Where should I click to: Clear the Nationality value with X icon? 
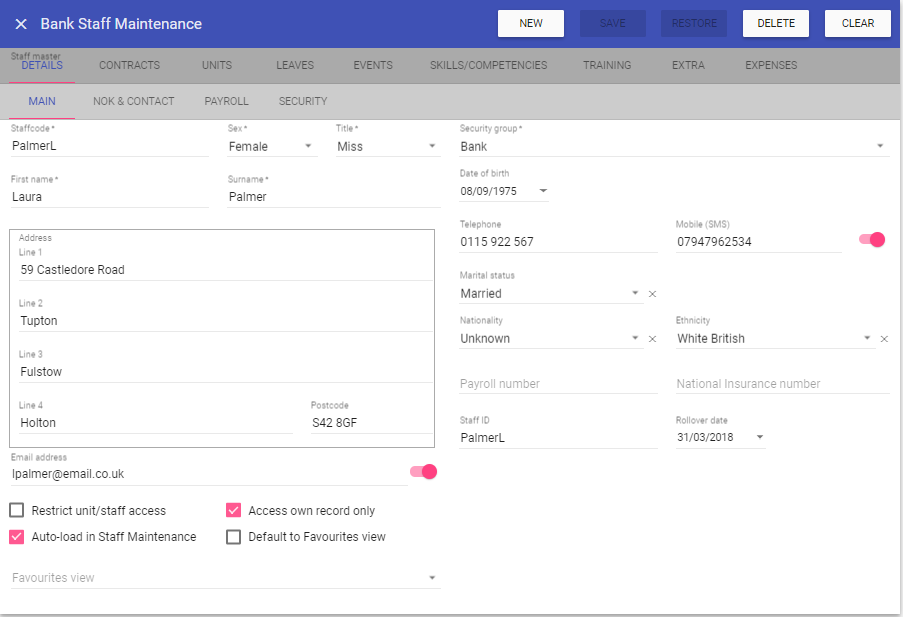click(x=652, y=339)
